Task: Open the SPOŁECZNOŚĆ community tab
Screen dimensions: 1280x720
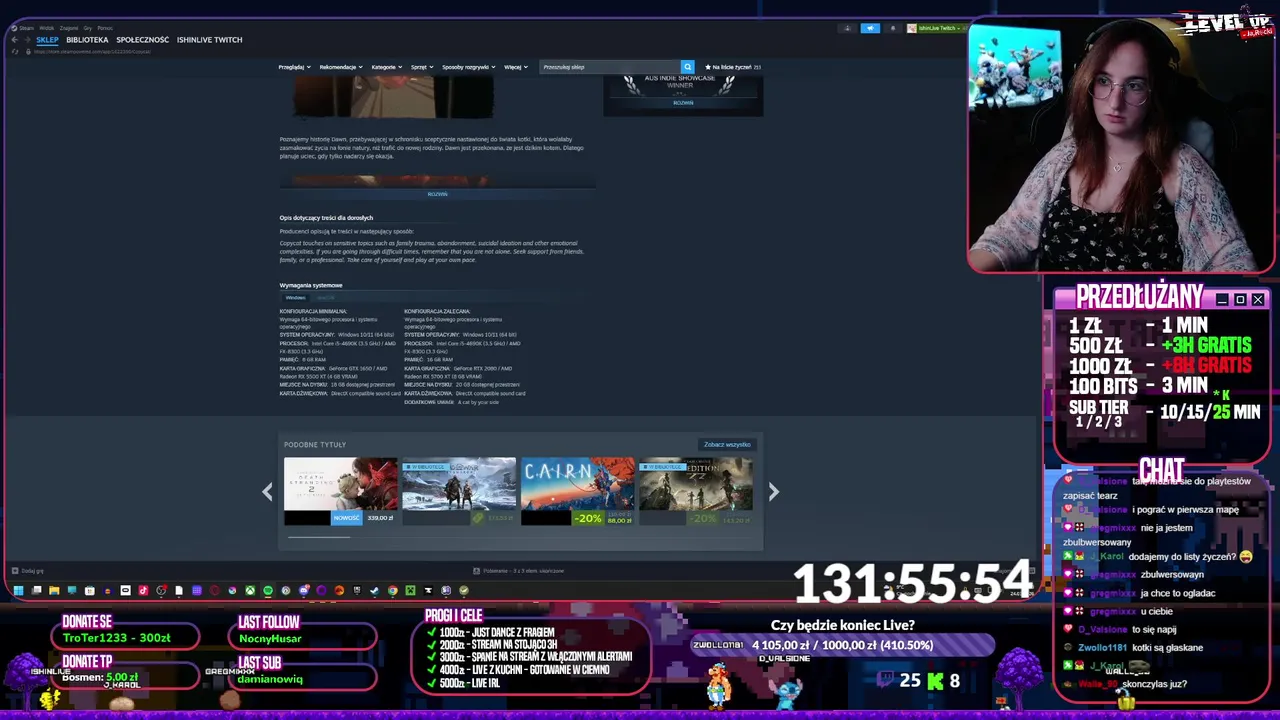Action: point(142,40)
